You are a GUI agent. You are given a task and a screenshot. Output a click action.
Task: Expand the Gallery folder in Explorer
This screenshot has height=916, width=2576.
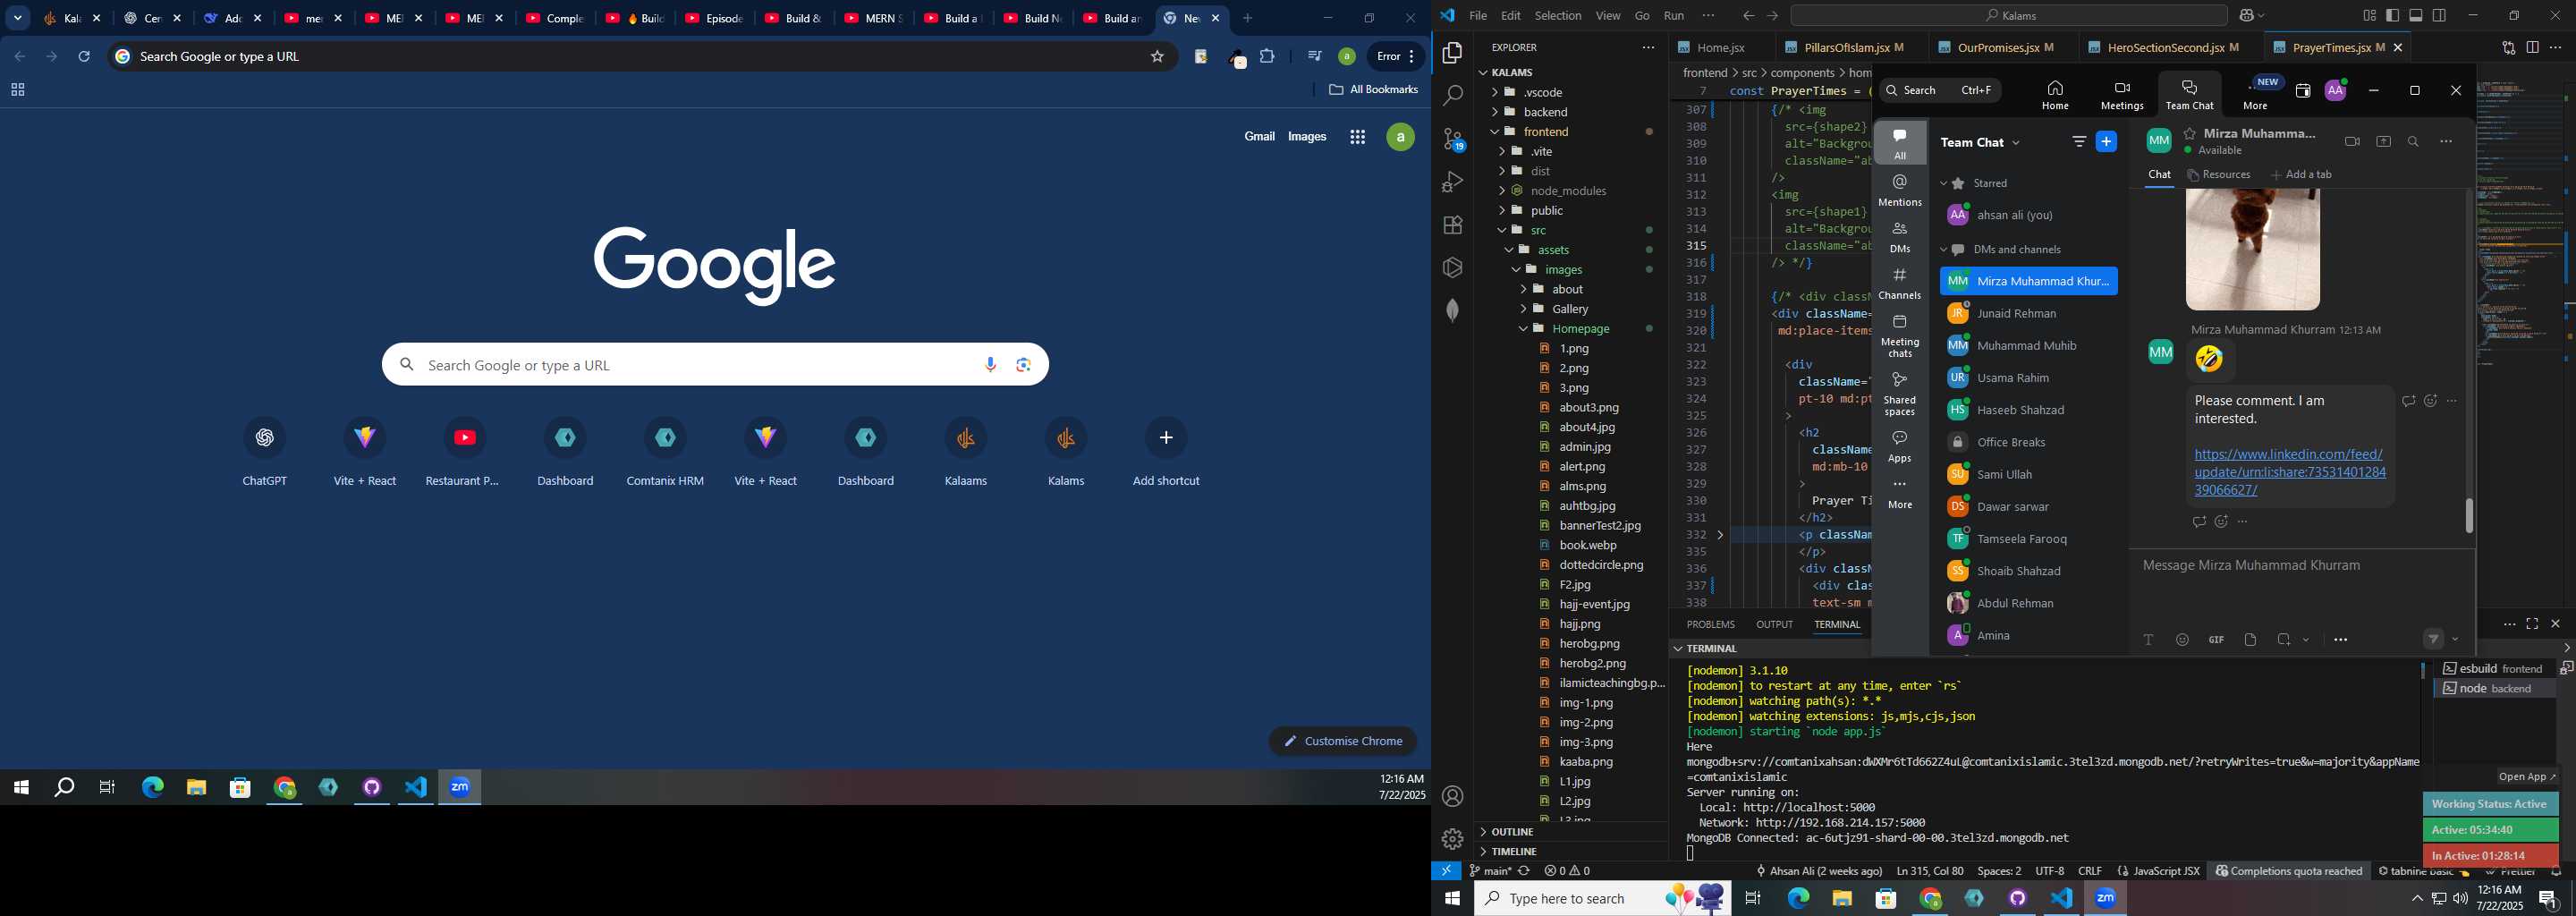point(1523,309)
